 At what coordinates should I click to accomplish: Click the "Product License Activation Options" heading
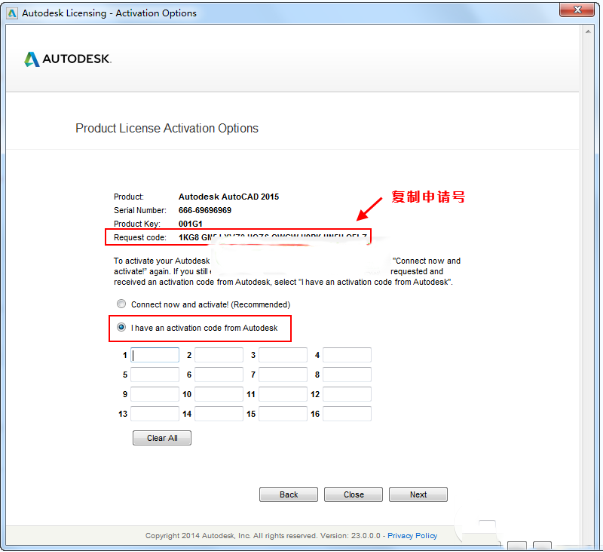(167, 128)
